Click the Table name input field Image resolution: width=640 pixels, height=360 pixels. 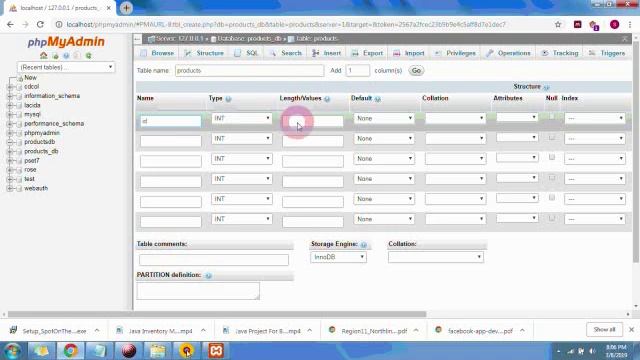pyautogui.click(x=249, y=71)
